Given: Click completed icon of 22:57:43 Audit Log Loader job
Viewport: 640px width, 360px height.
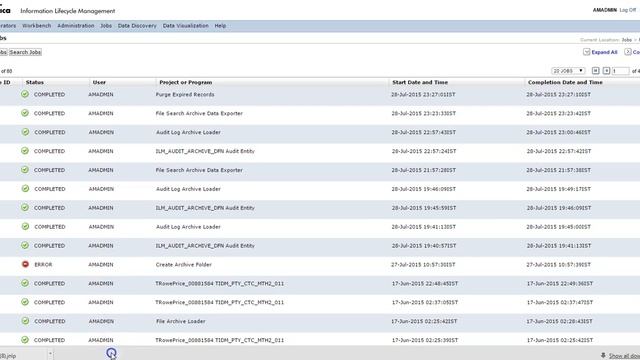Looking at the screenshot, I should [25, 132].
